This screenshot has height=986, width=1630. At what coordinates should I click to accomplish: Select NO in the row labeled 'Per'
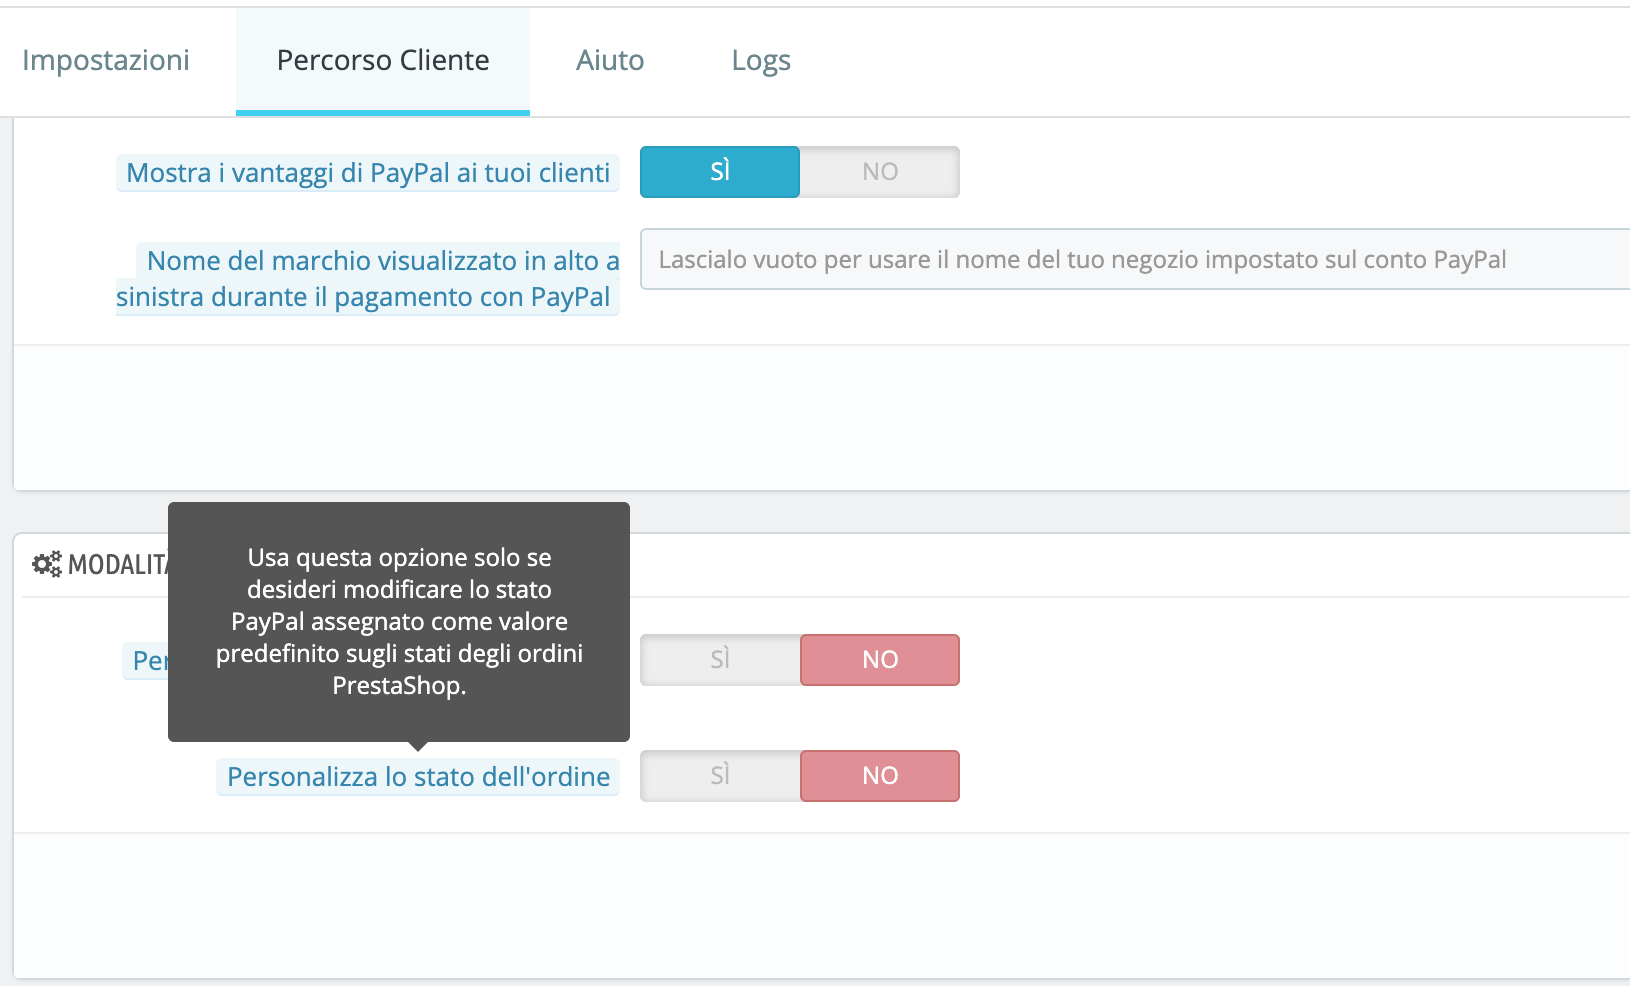(880, 660)
